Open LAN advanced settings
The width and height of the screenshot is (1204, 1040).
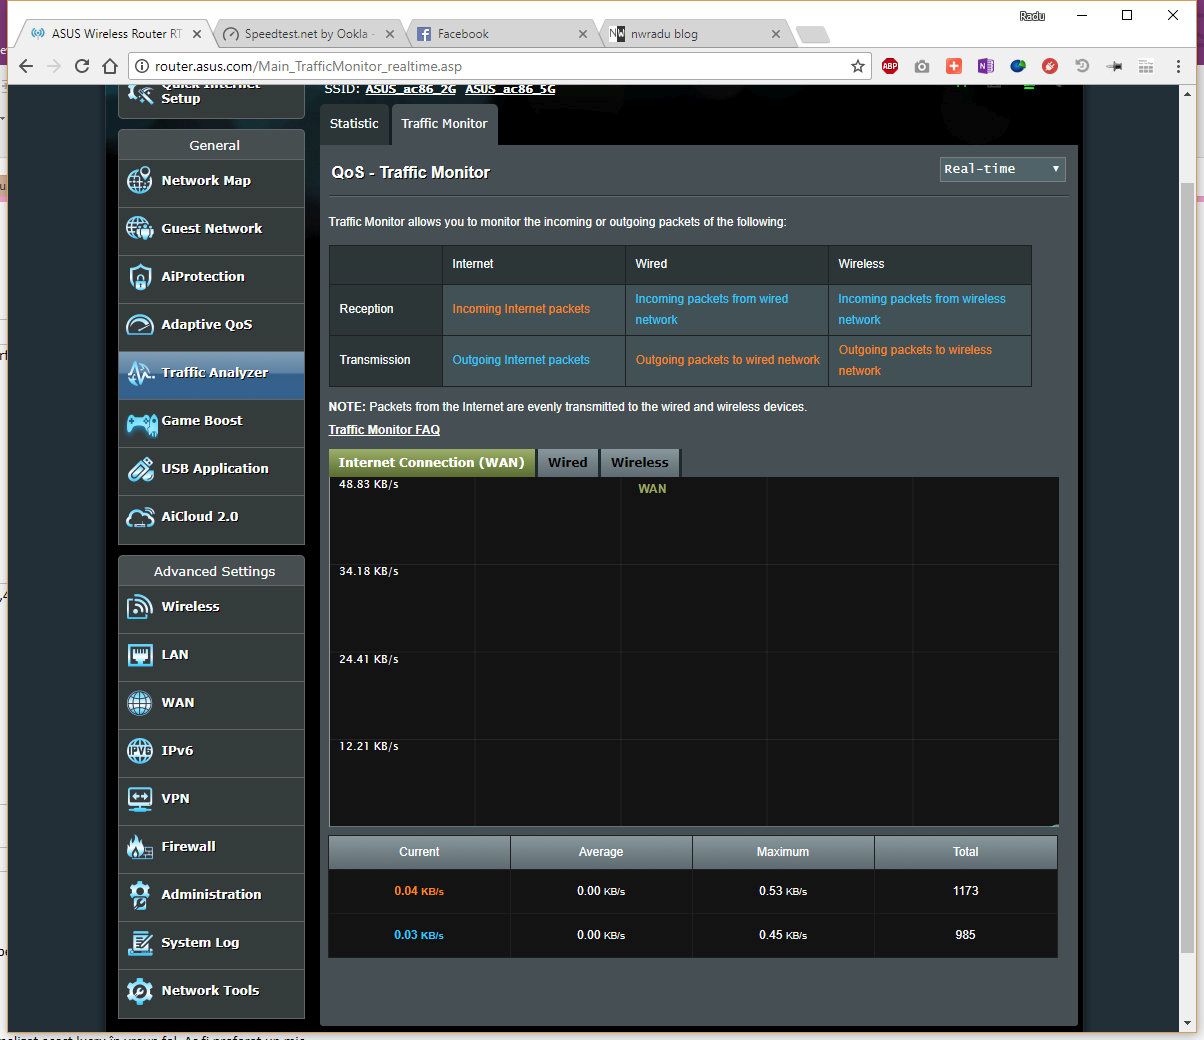(x=211, y=655)
